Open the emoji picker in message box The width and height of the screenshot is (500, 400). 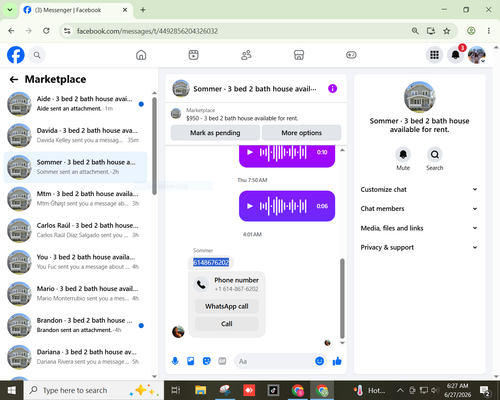coord(319,361)
